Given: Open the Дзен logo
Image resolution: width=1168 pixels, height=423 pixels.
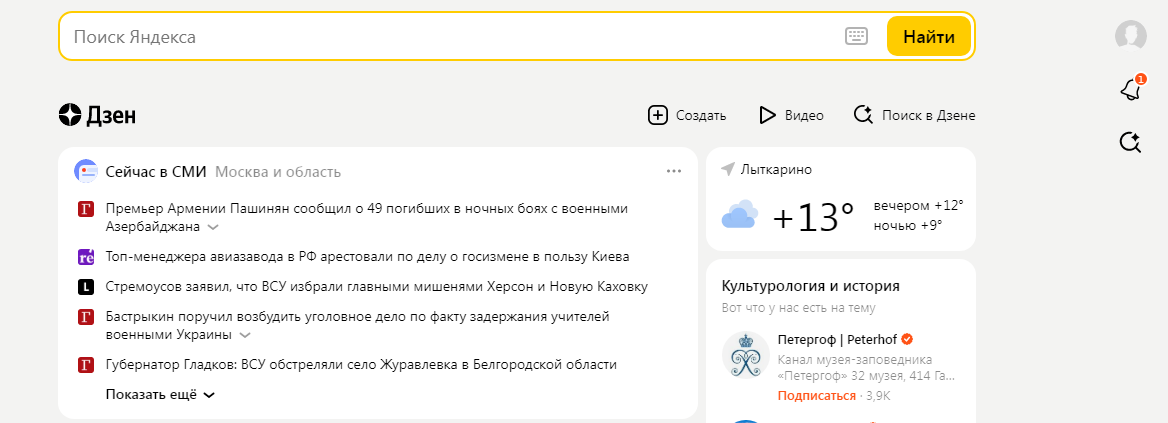Looking at the screenshot, I should pyautogui.click(x=97, y=115).
